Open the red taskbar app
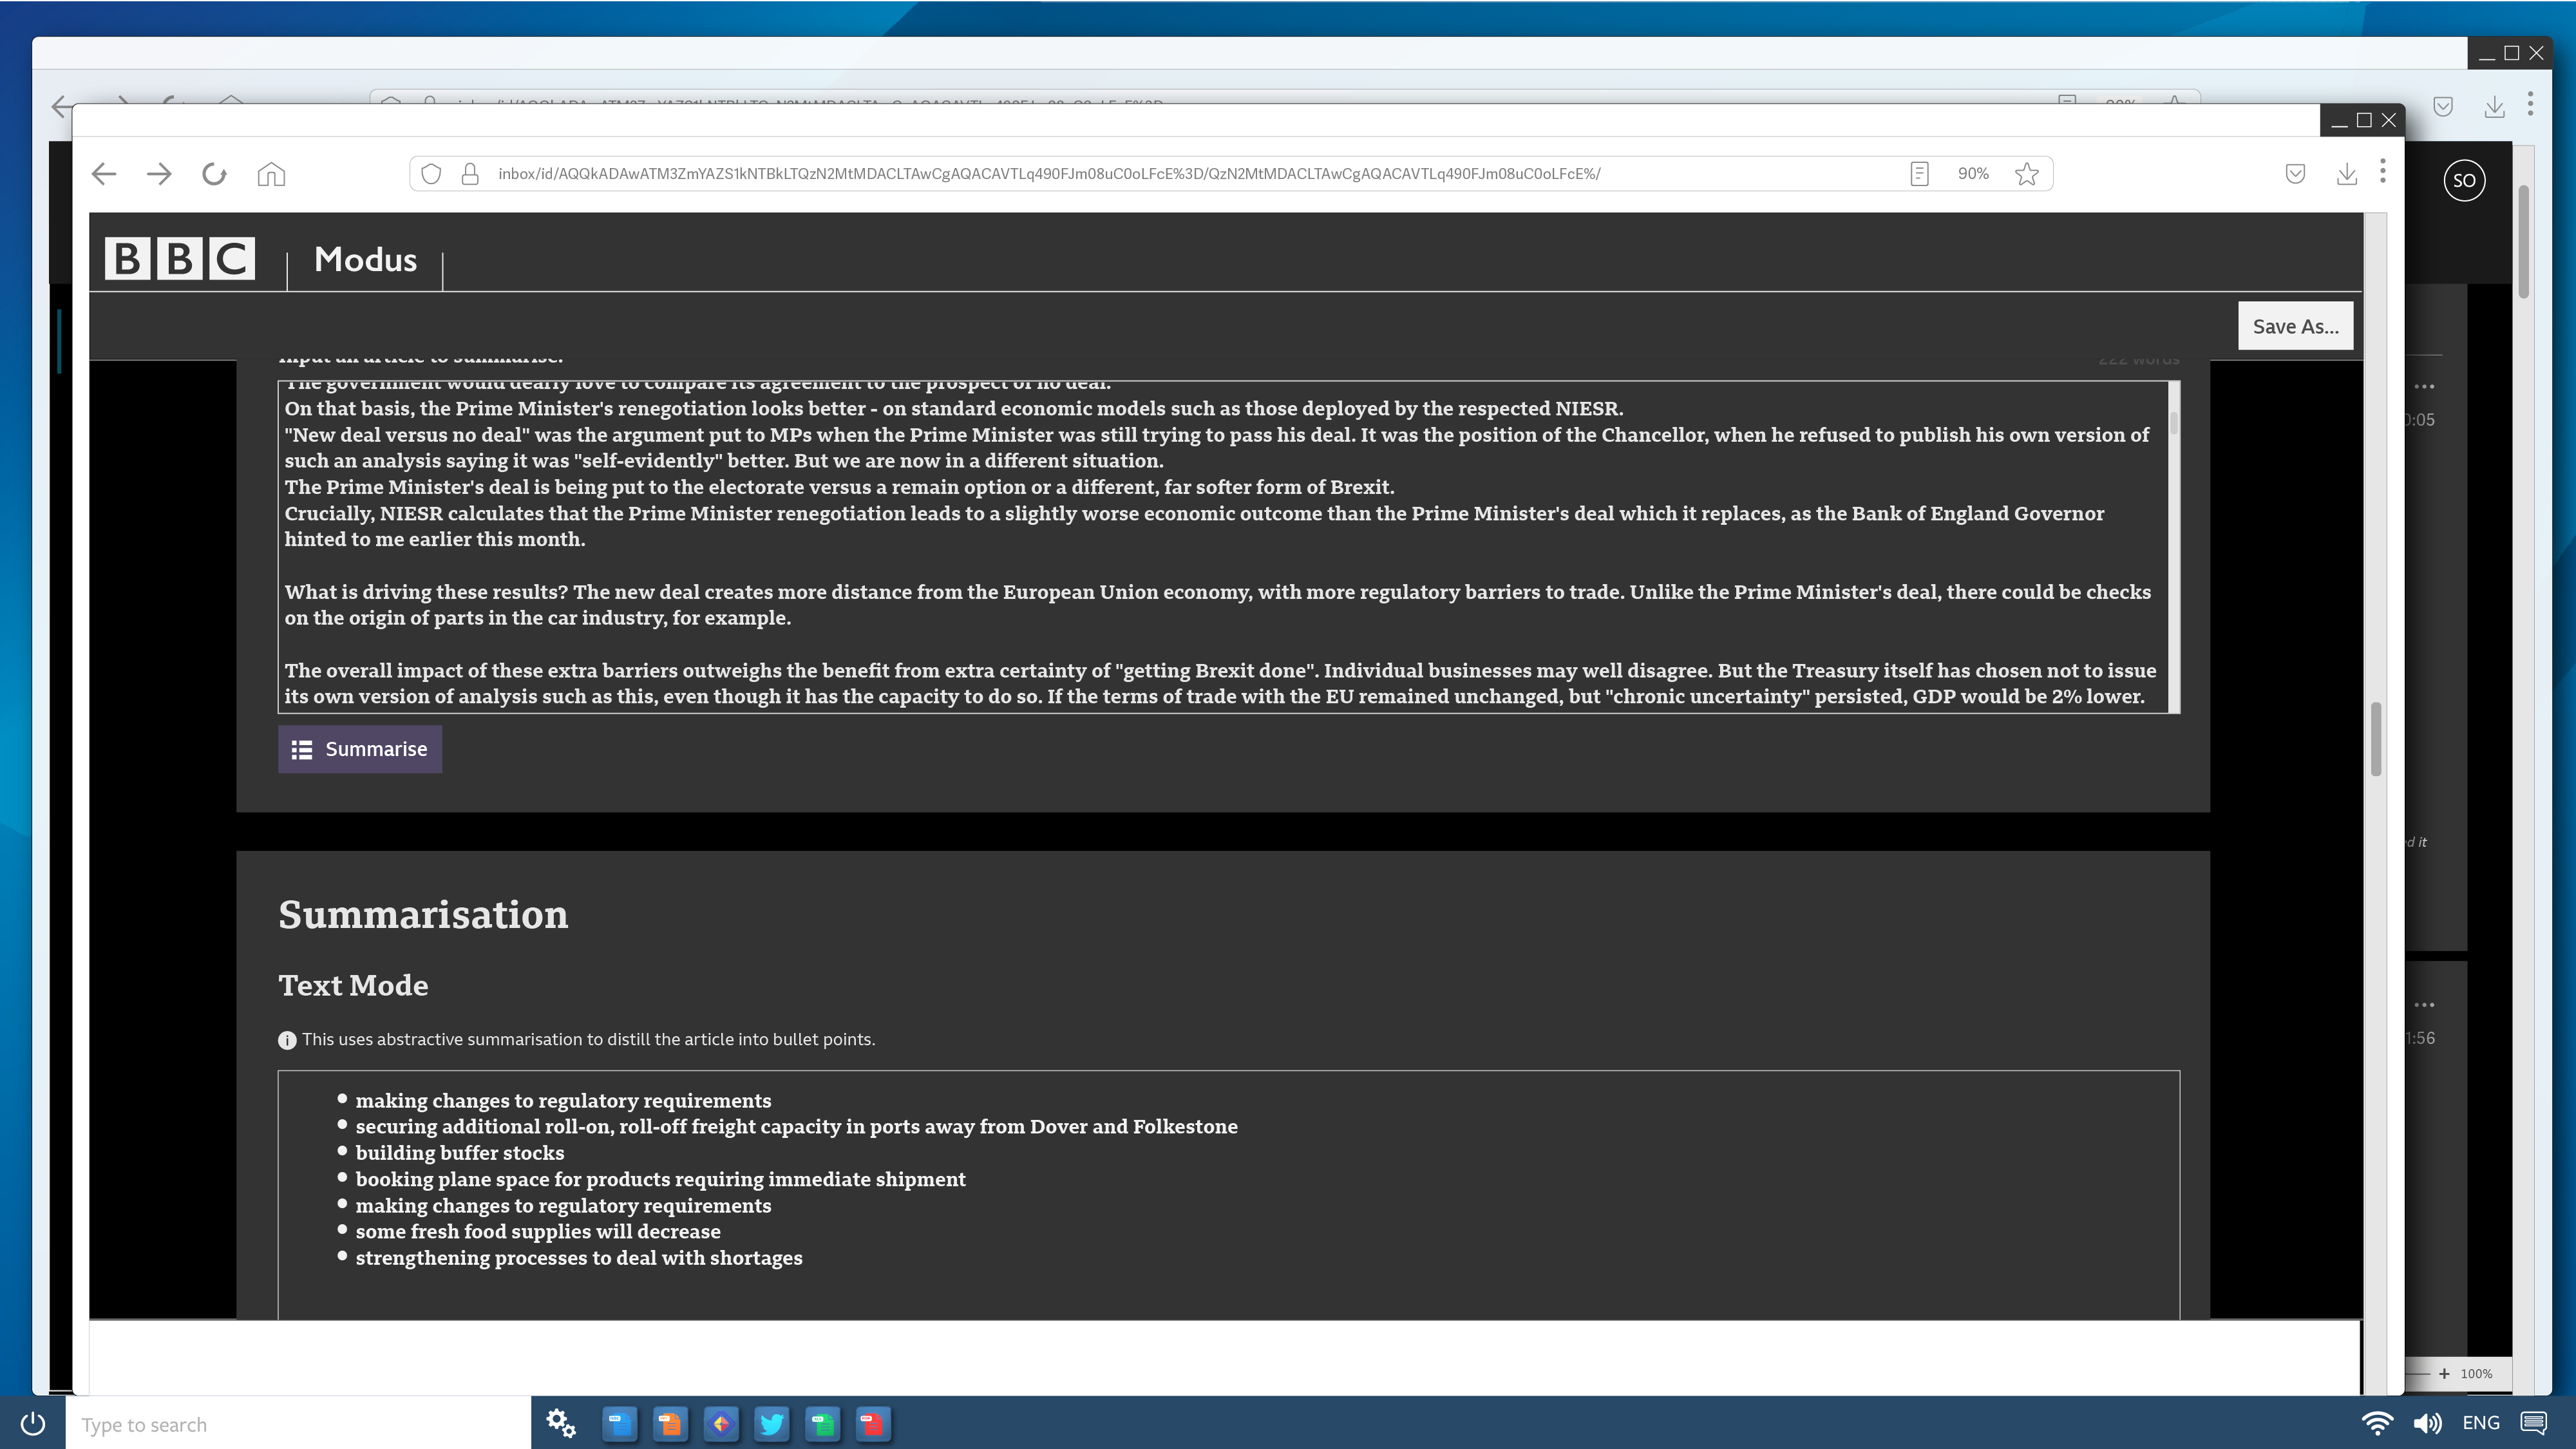Viewport: 2576px width, 1449px height. point(873,1423)
